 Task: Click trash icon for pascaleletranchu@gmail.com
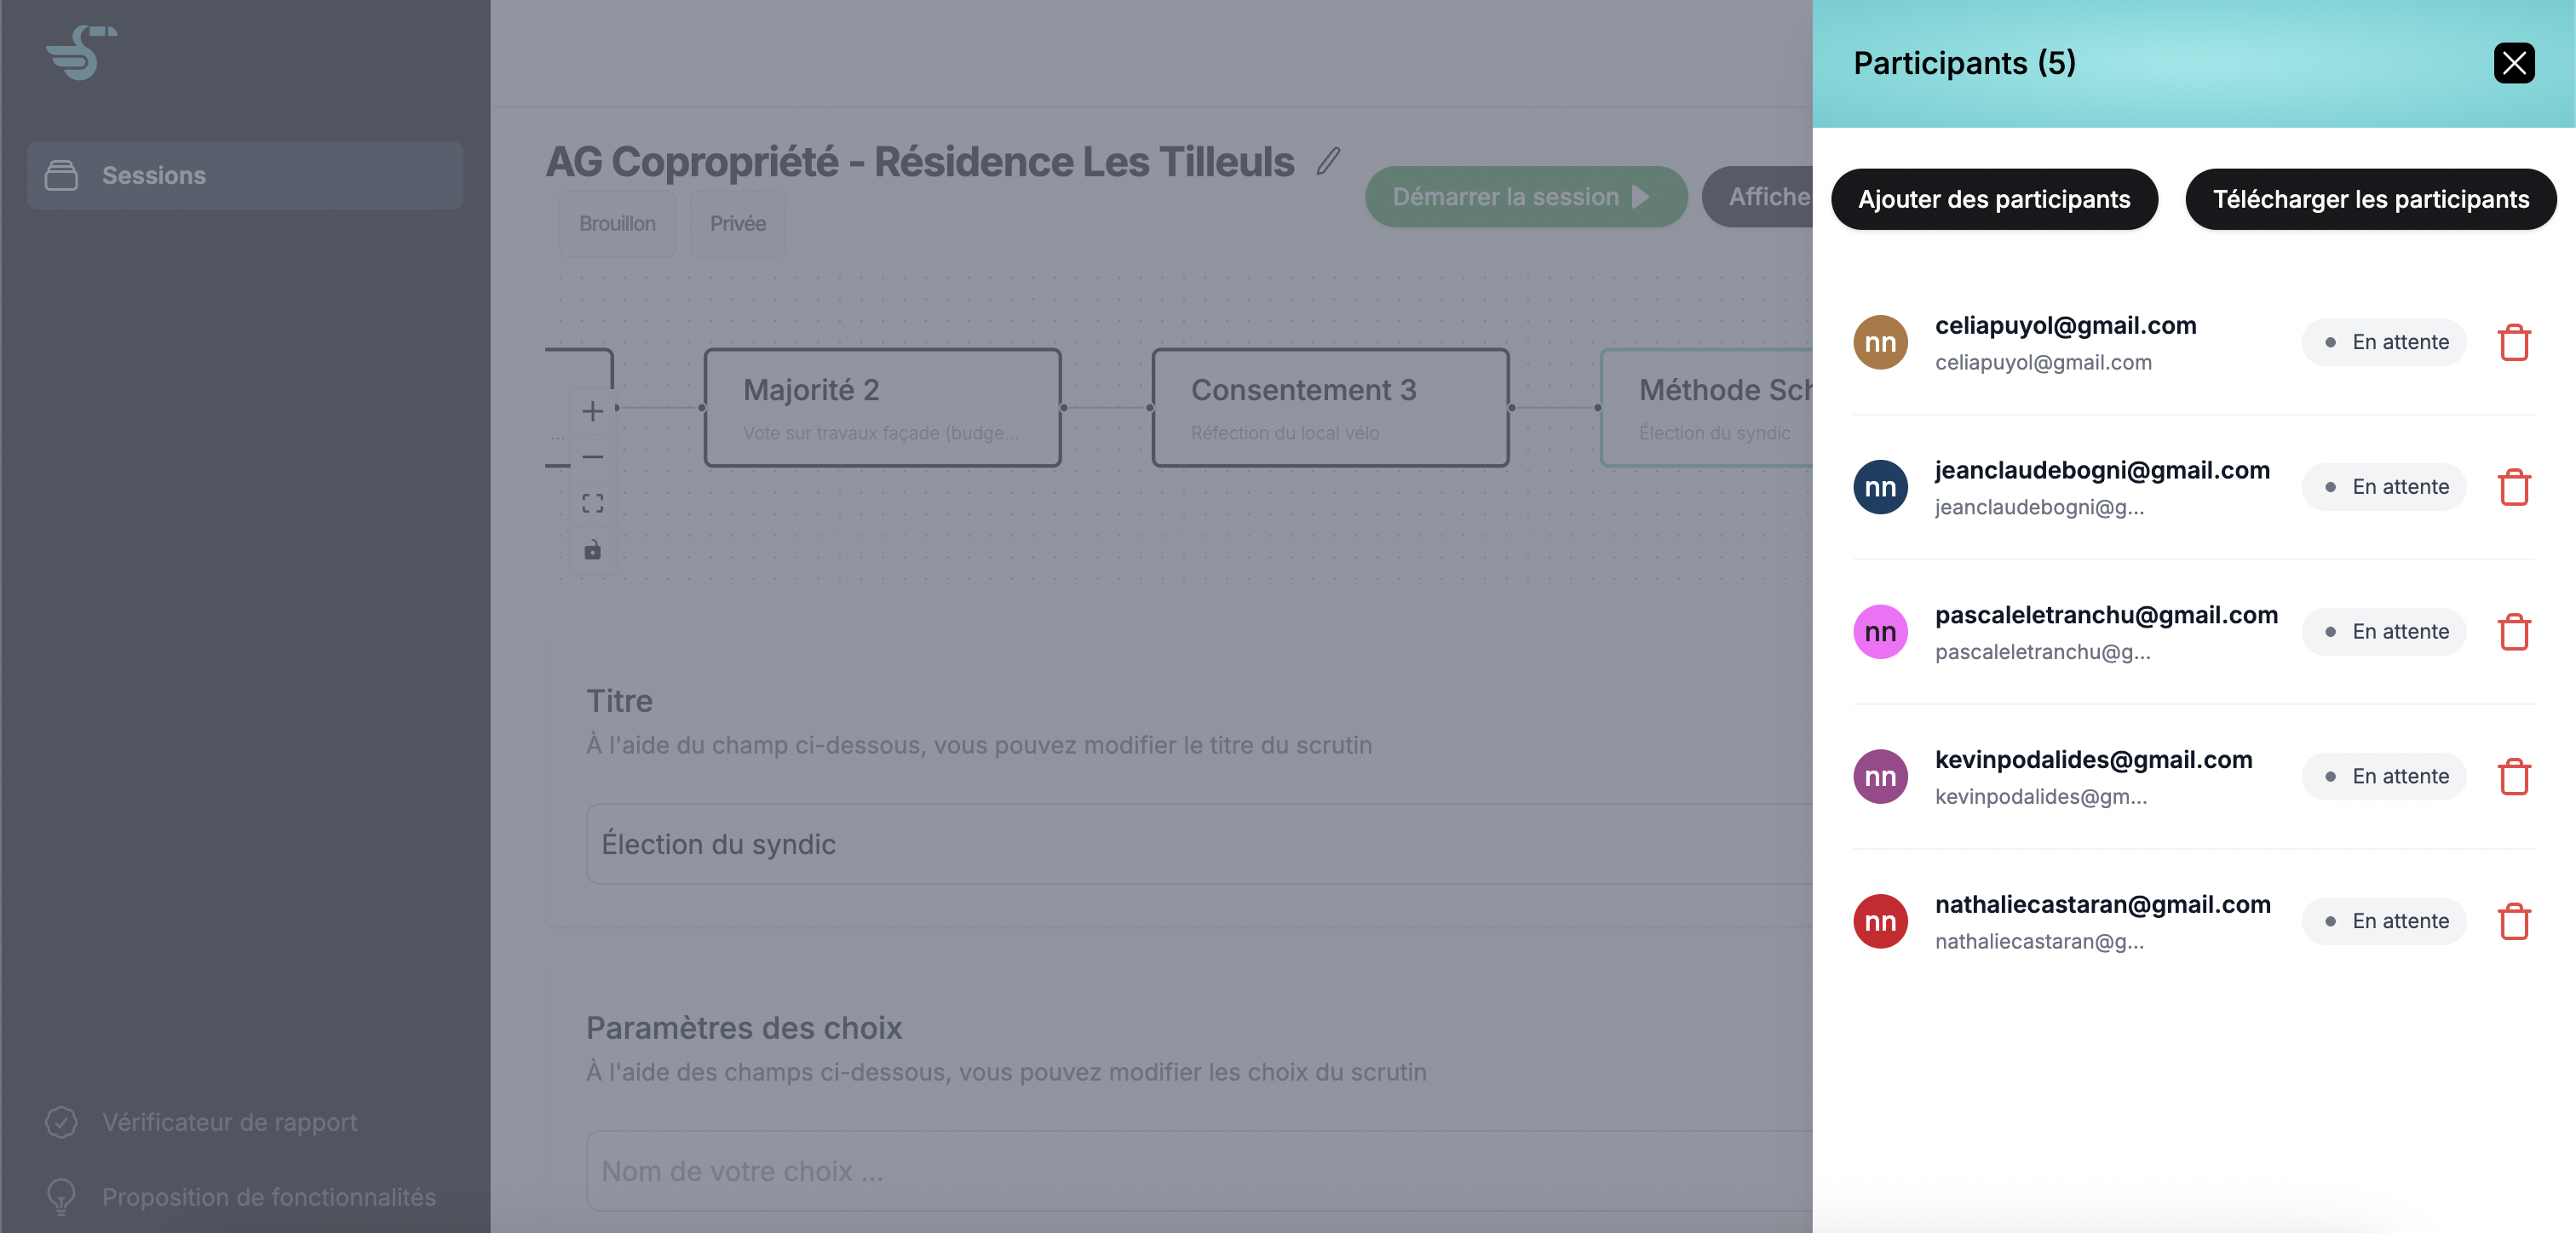point(2513,632)
